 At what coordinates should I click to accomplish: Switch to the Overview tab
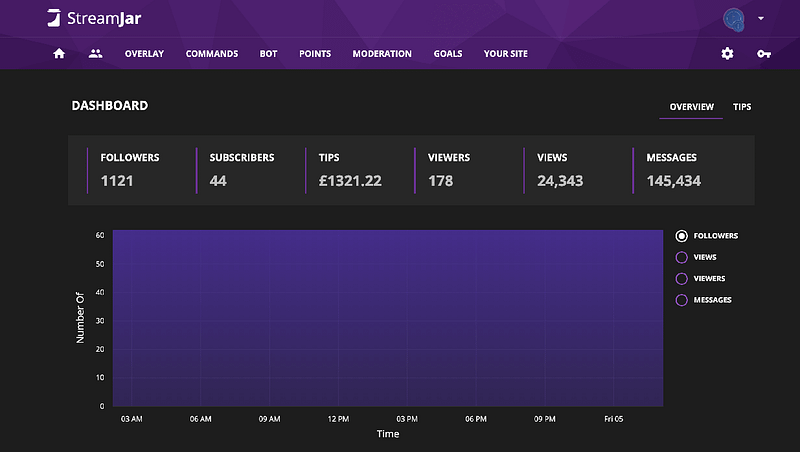[691, 106]
